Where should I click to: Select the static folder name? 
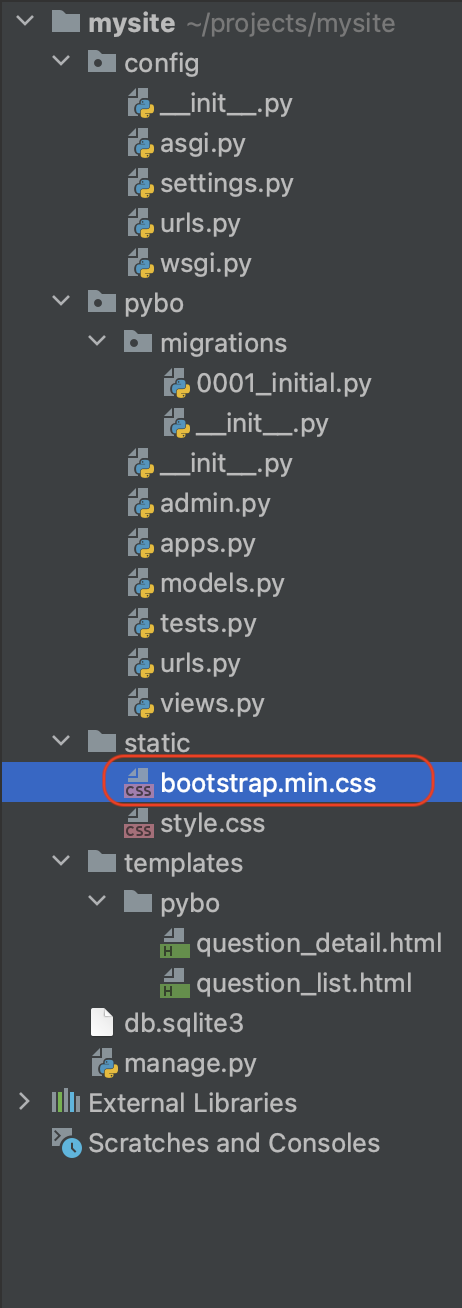(x=157, y=742)
